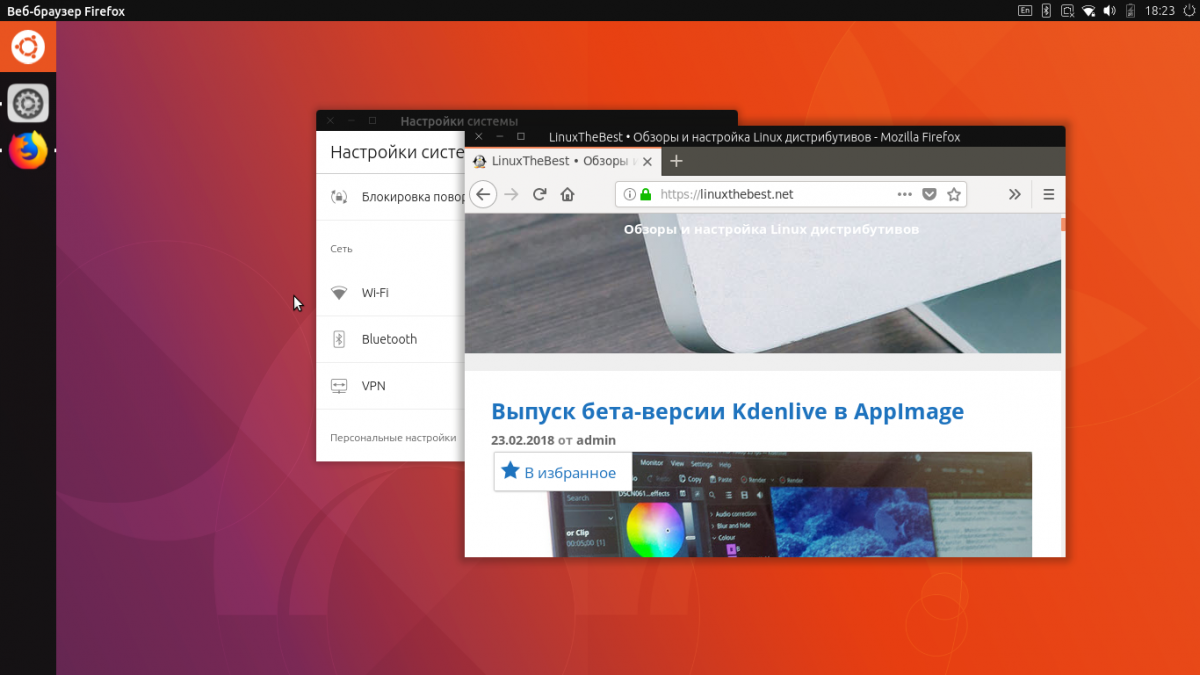Select the rotation lock settings row
This screenshot has height=675, width=1200.
pyautogui.click(x=391, y=197)
